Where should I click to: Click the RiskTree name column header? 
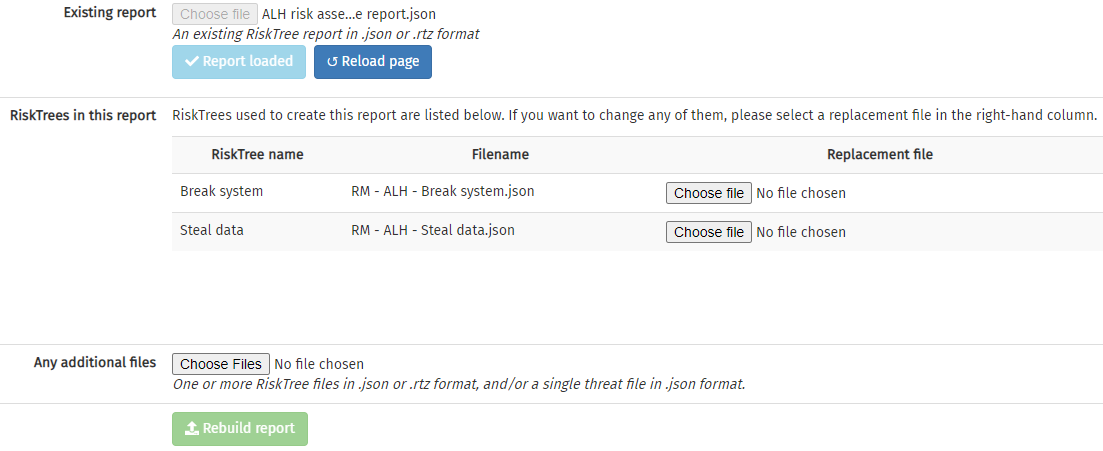[x=257, y=155]
